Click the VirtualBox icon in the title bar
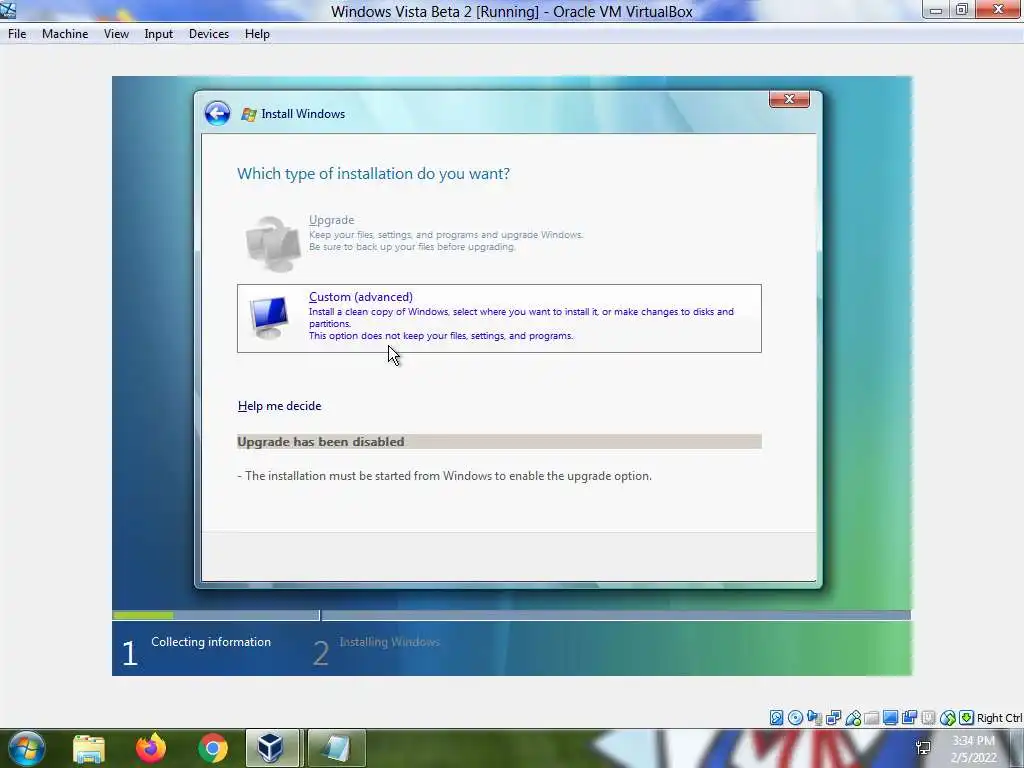The width and height of the screenshot is (1024, 768). click(8, 10)
